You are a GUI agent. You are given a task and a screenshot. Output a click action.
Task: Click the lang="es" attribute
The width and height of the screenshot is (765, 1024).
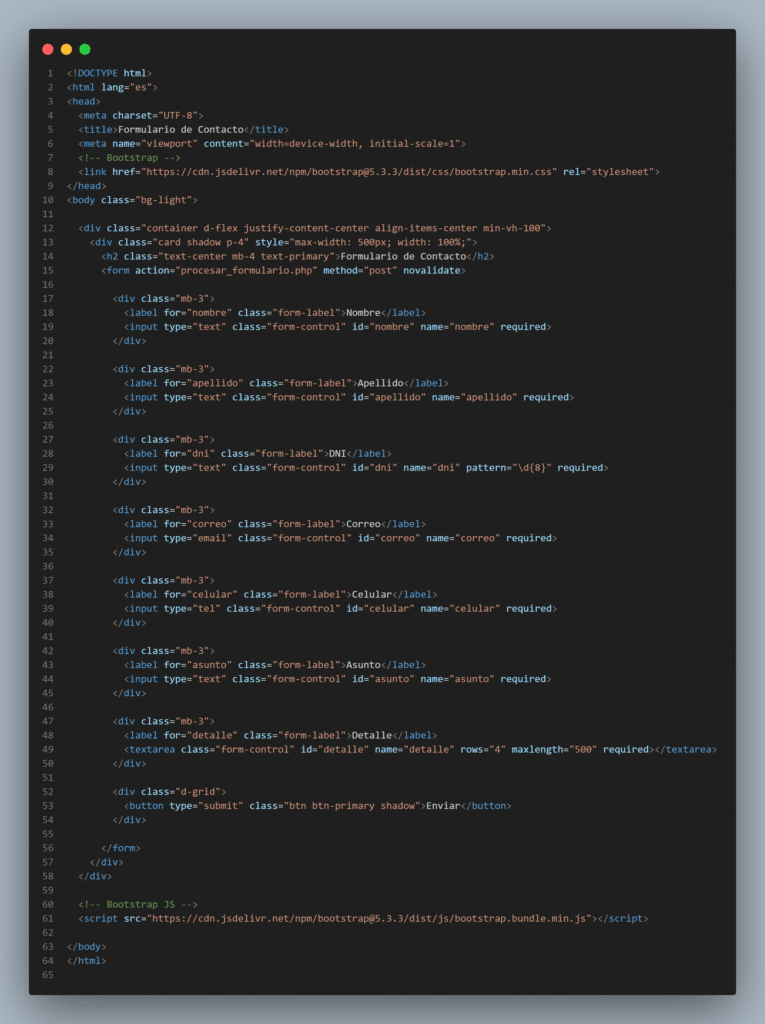(x=126, y=87)
